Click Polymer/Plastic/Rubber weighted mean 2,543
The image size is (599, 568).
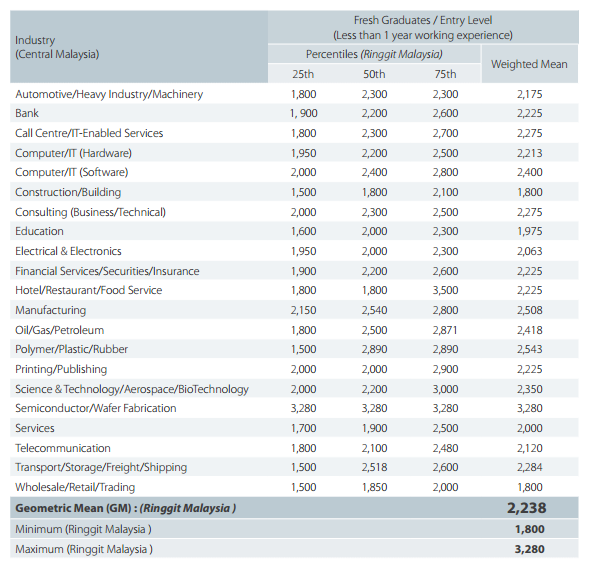click(x=529, y=349)
